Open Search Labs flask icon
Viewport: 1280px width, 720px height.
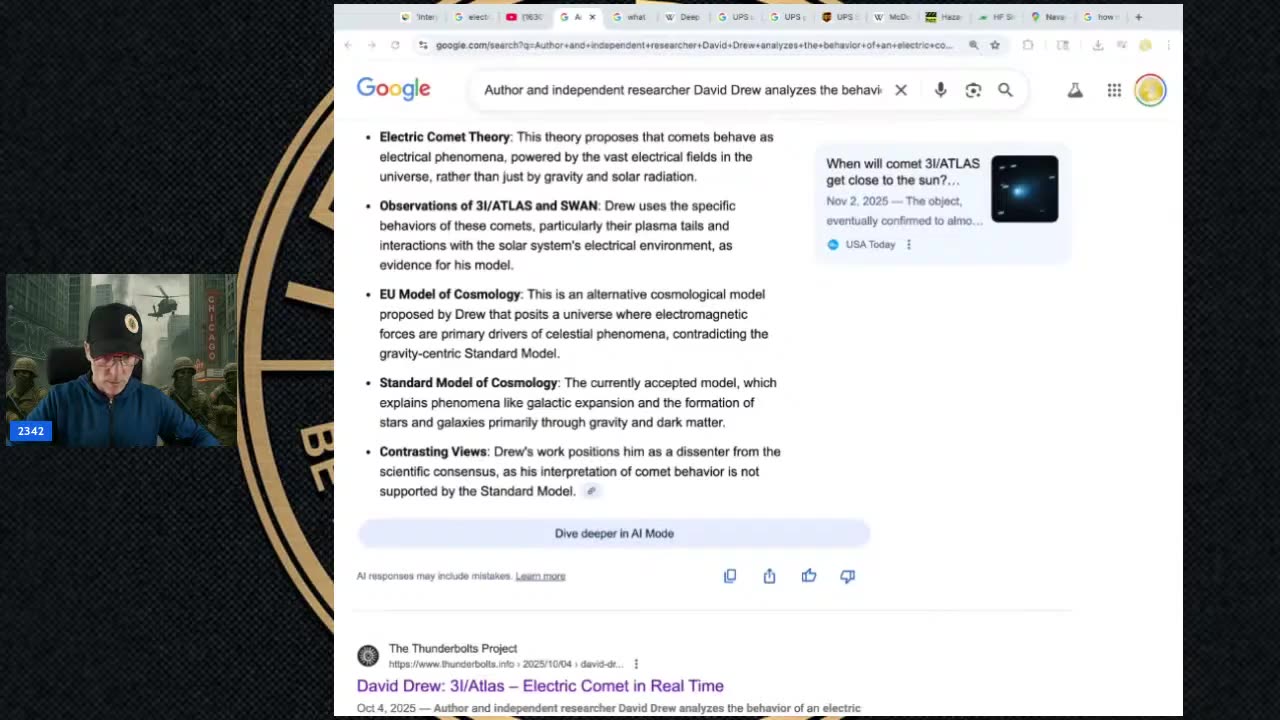coord(1075,90)
